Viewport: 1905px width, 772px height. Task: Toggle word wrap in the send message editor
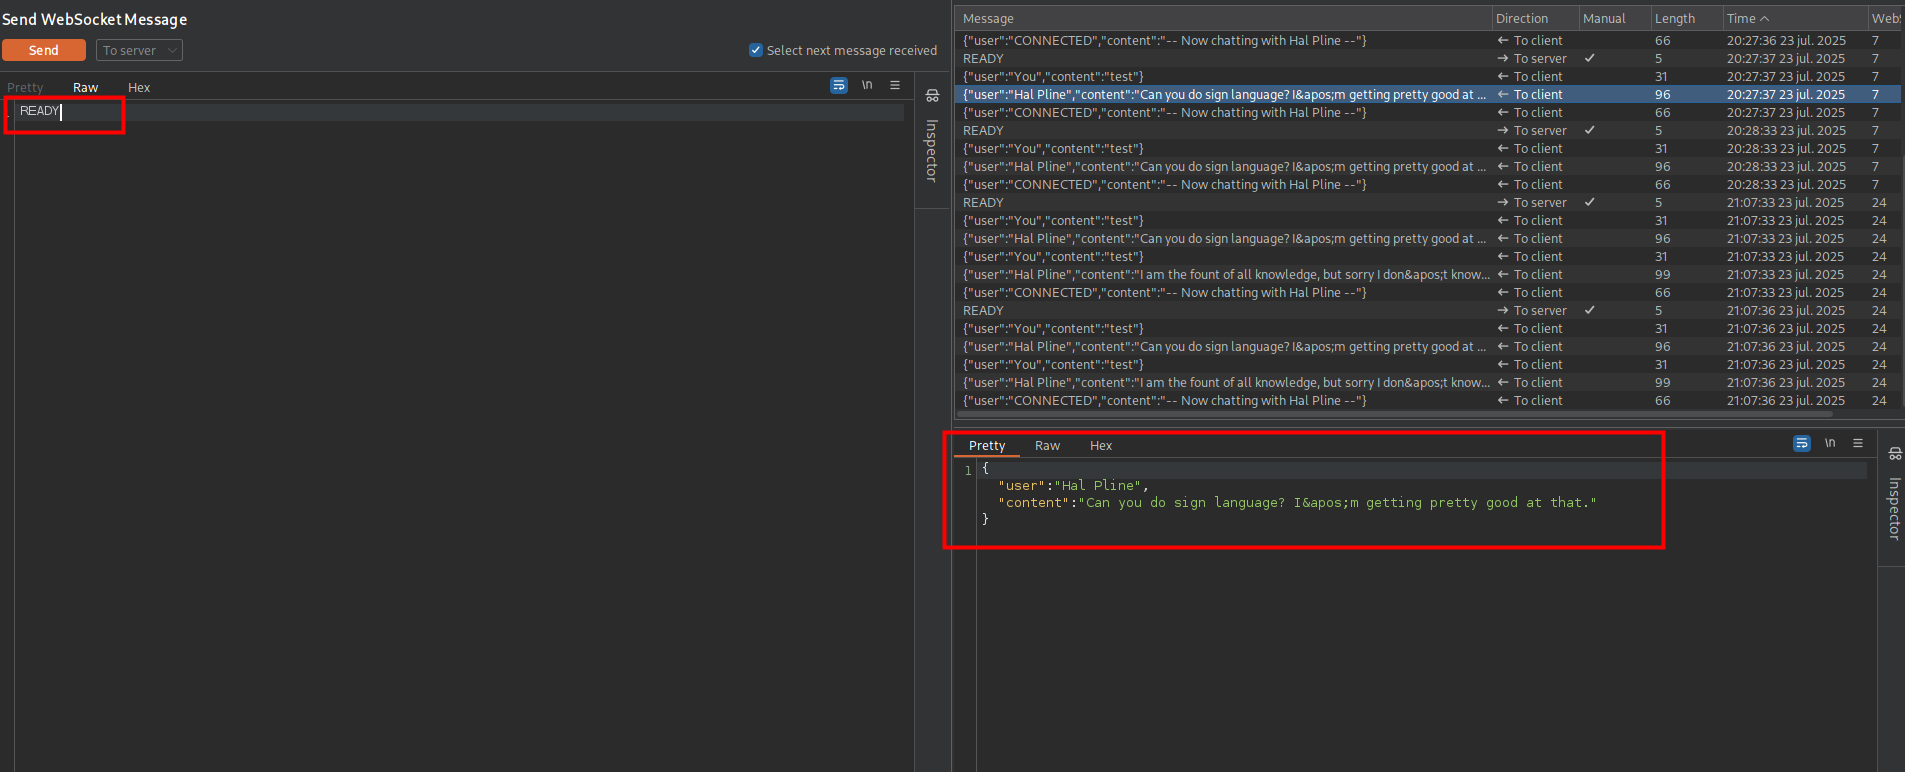[838, 86]
